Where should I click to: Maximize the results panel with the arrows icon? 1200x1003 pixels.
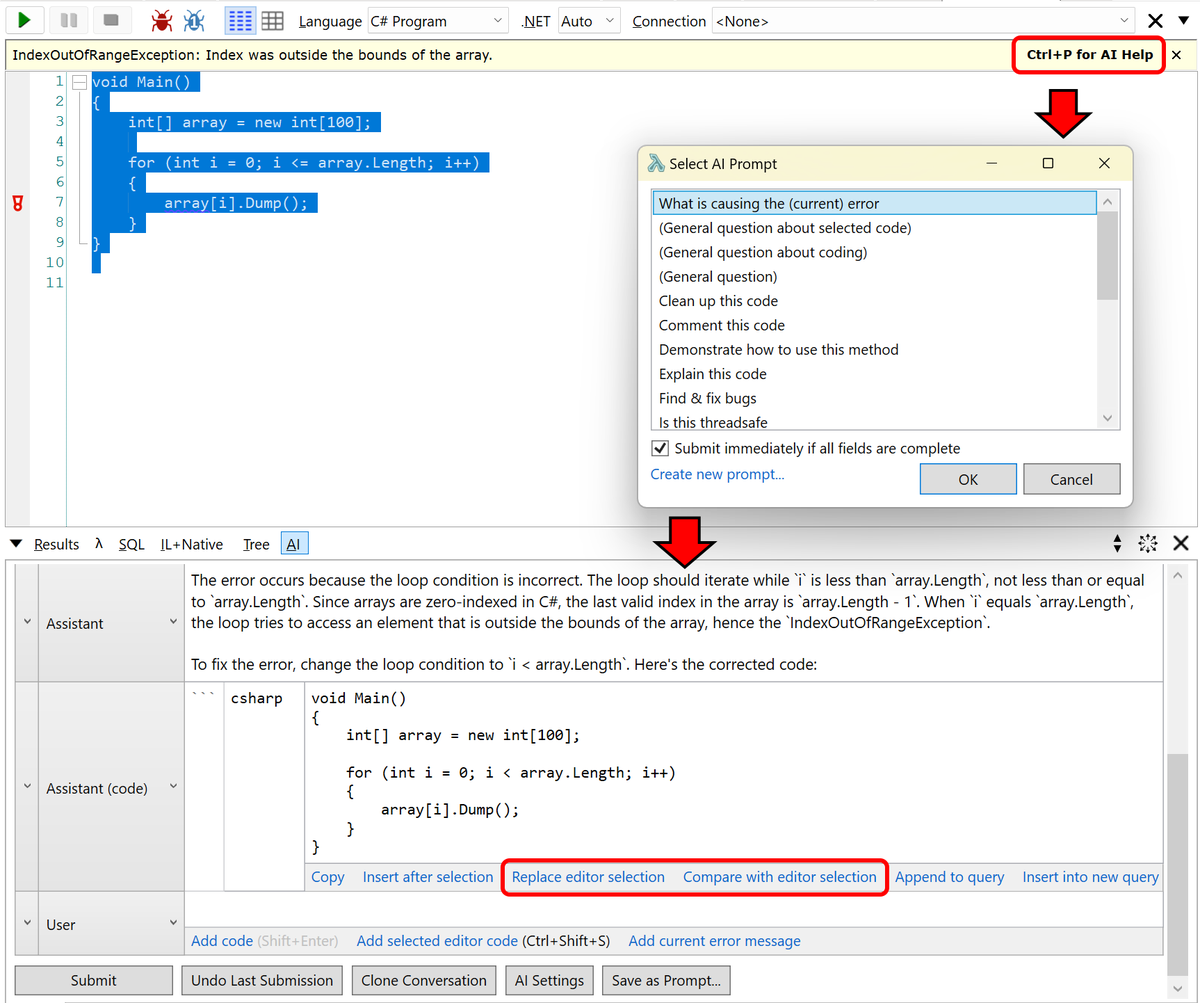[1147, 543]
